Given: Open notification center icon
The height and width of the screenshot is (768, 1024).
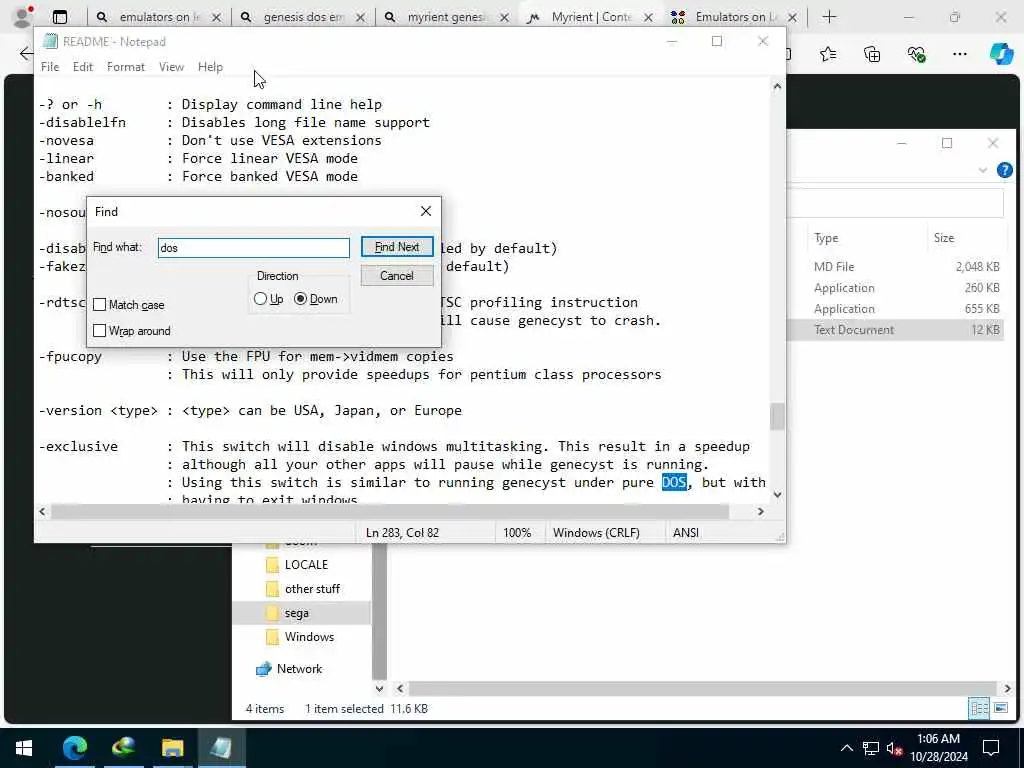Looking at the screenshot, I should click(991, 748).
